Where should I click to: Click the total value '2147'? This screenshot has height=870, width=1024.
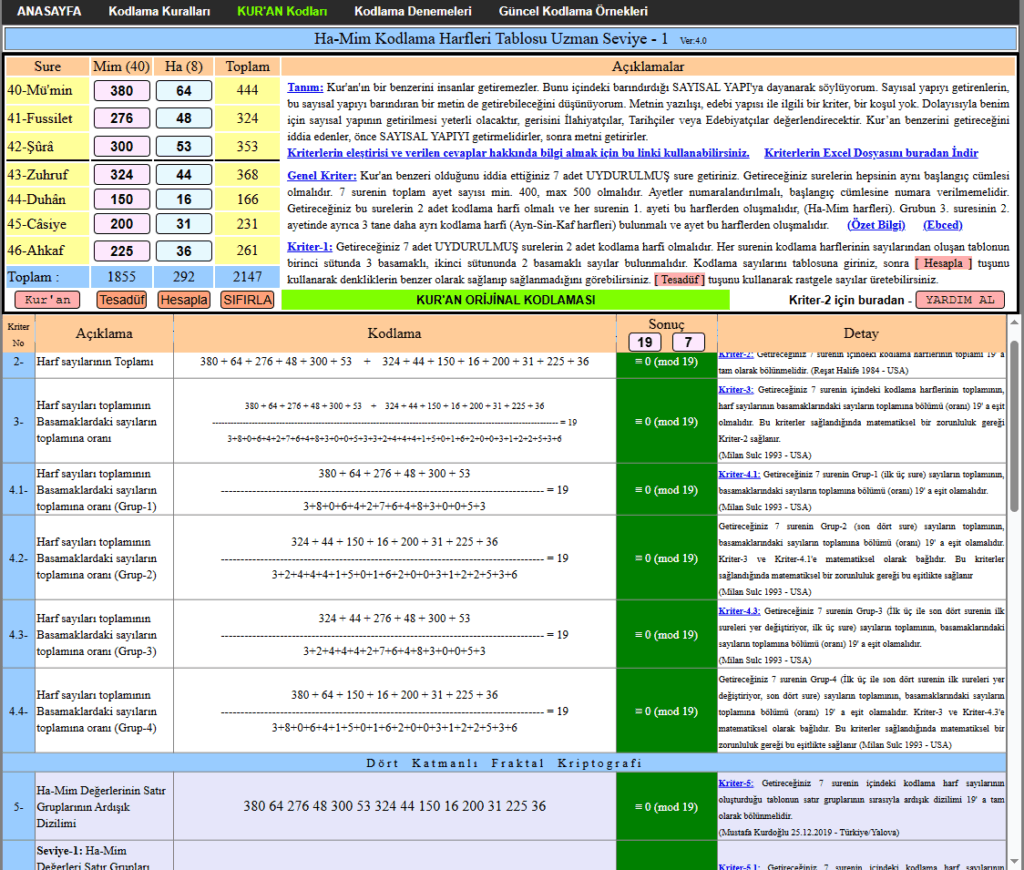click(248, 277)
